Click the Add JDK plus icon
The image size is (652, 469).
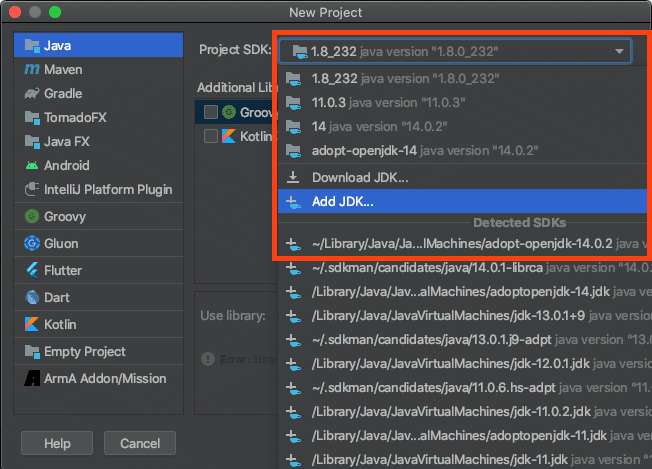click(293, 202)
